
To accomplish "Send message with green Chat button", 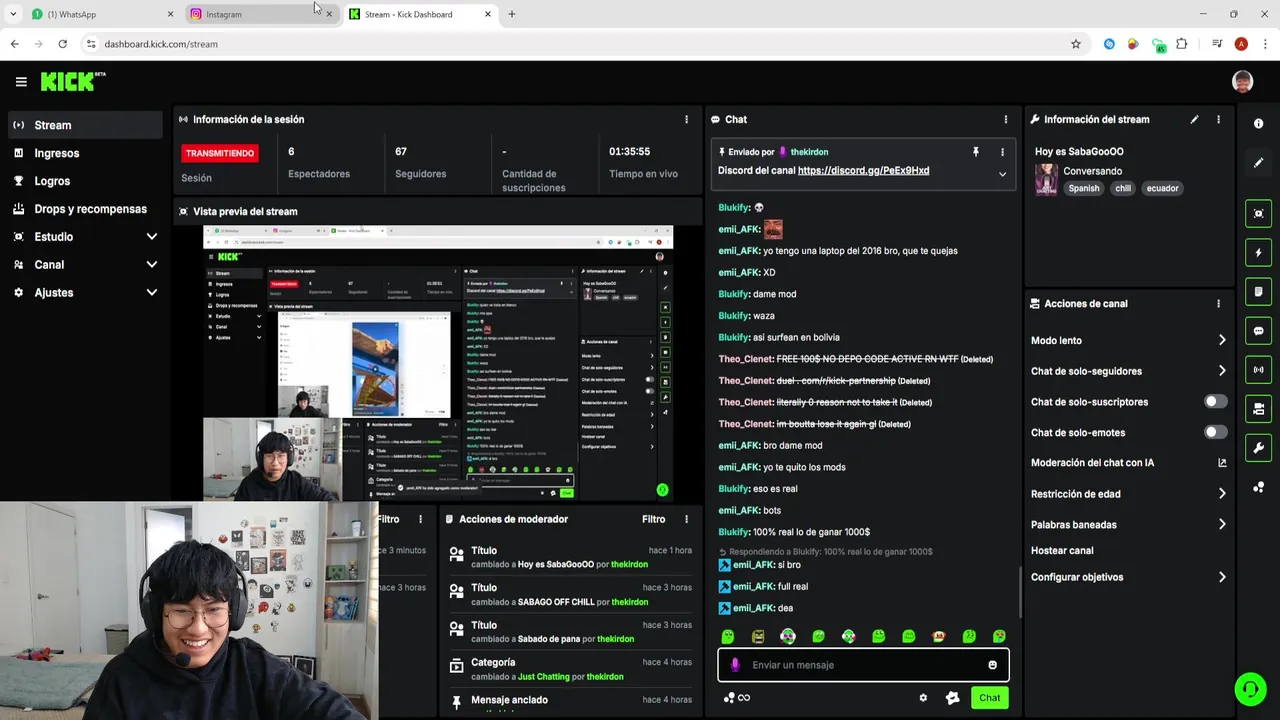I will coord(989,698).
